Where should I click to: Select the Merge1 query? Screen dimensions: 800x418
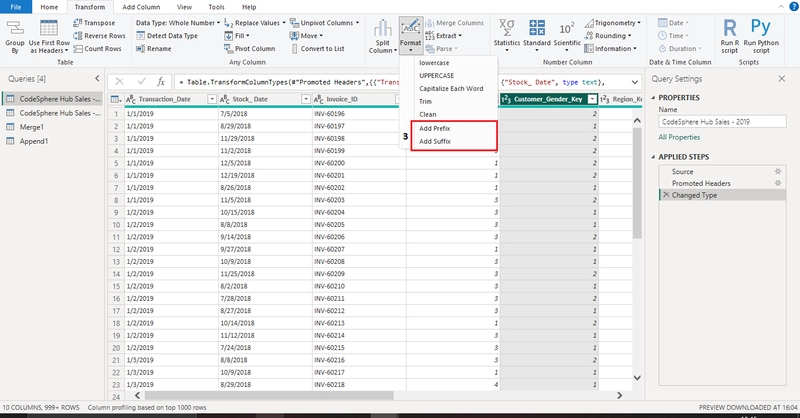32,127
